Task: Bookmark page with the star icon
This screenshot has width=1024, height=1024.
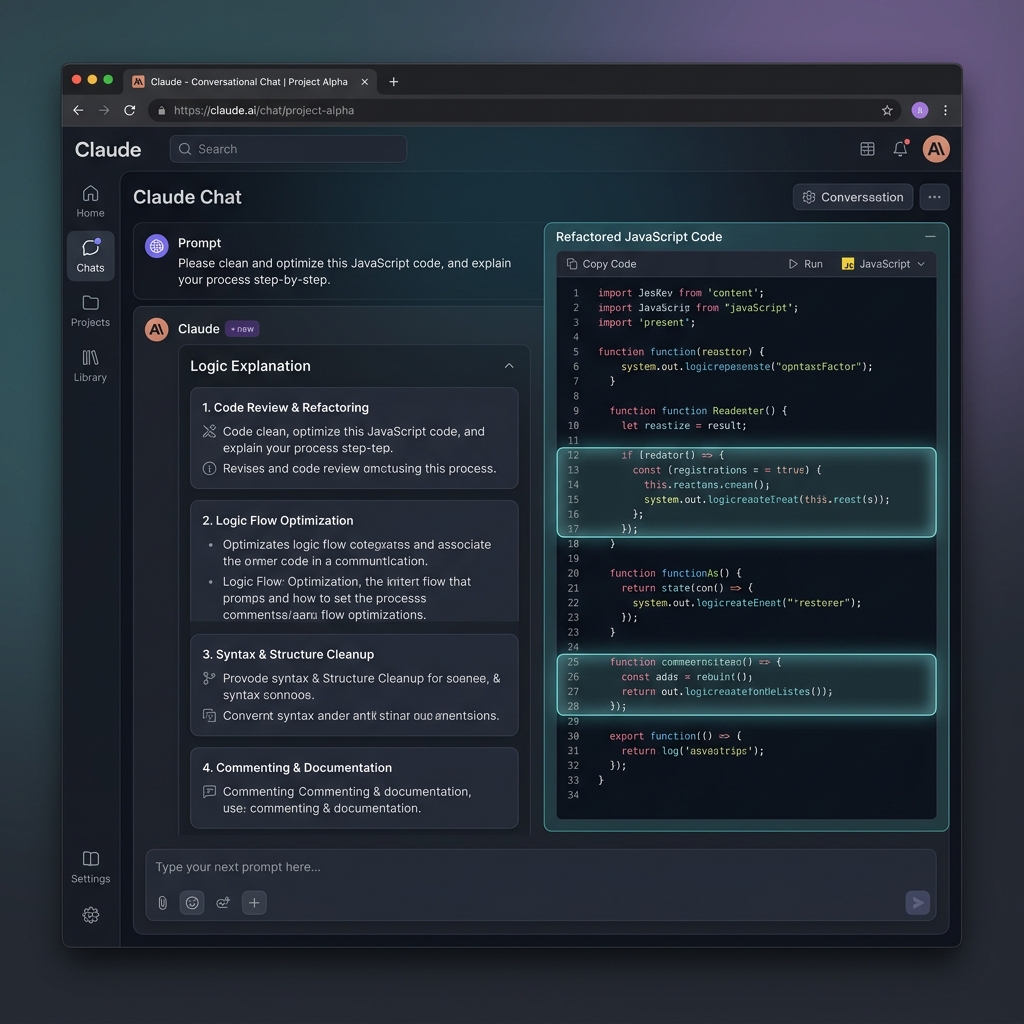Action: point(887,110)
